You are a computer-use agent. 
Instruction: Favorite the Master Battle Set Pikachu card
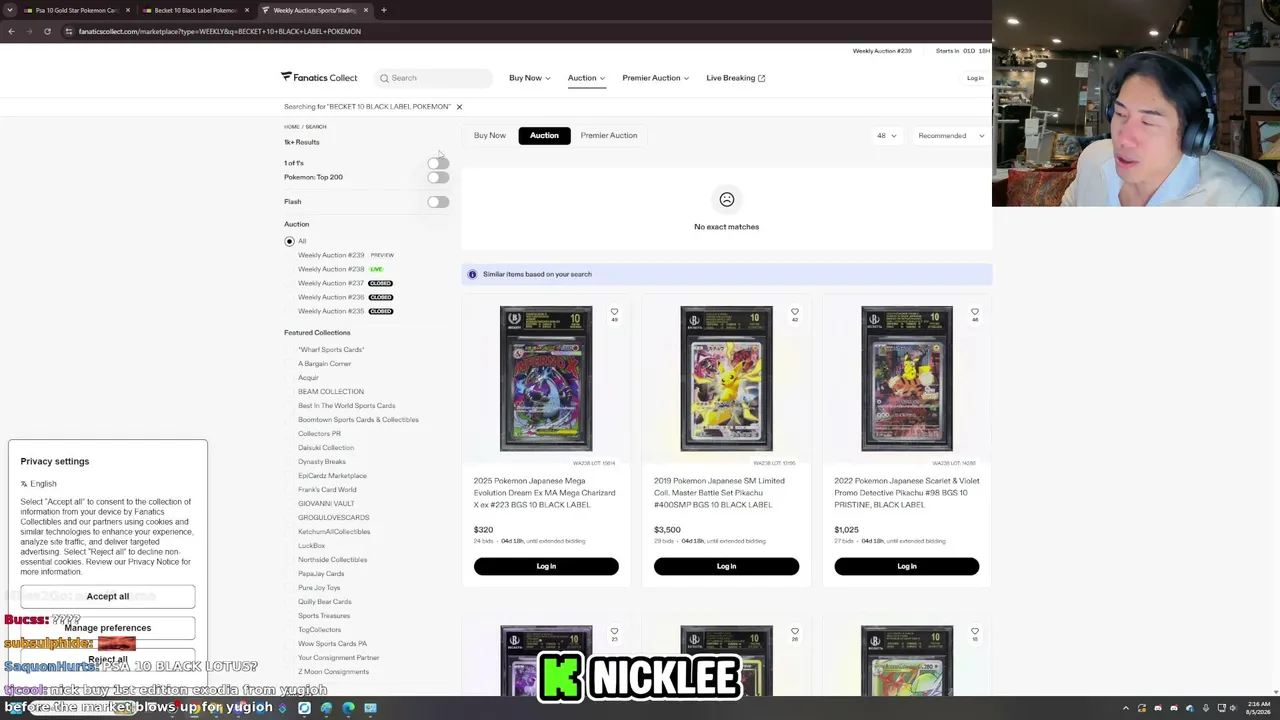pyautogui.click(x=795, y=313)
